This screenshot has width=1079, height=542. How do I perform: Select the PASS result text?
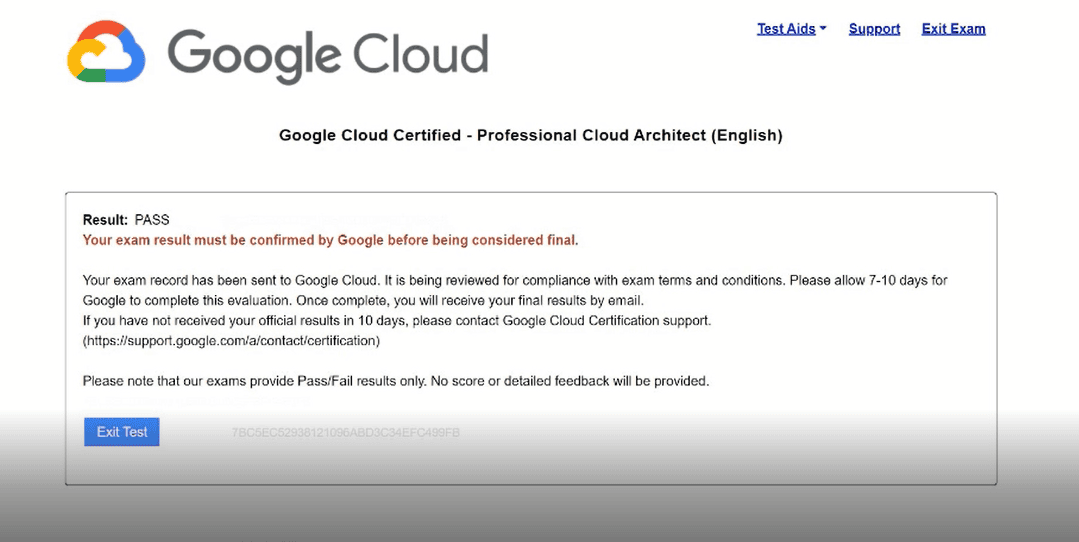[x=152, y=220]
